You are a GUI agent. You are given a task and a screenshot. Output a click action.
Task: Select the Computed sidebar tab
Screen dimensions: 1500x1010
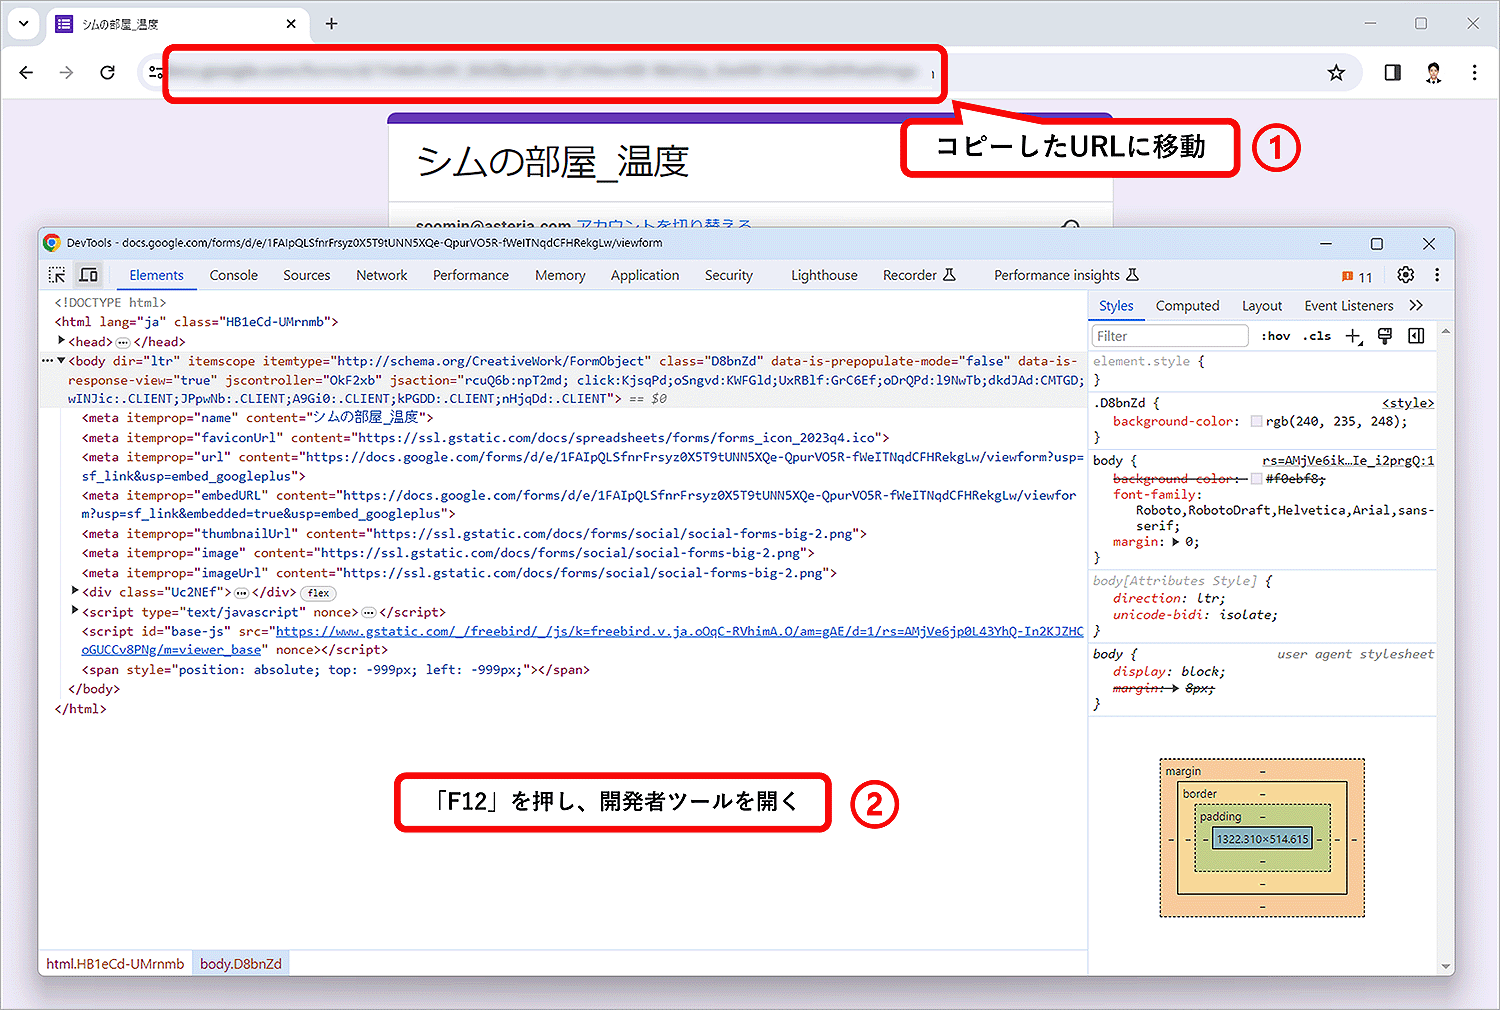(1187, 306)
